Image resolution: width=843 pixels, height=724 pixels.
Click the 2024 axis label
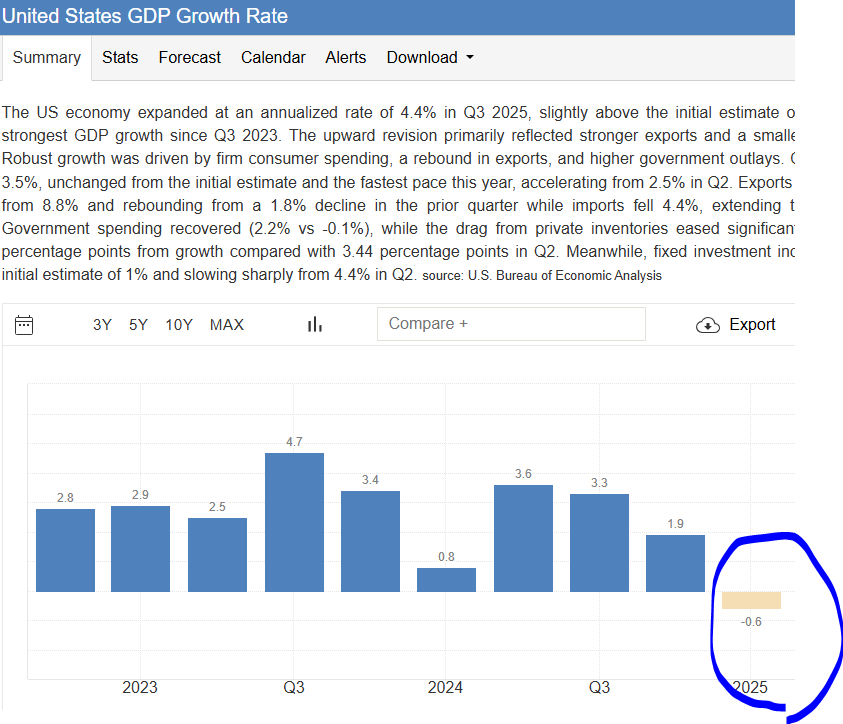click(445, 687)
